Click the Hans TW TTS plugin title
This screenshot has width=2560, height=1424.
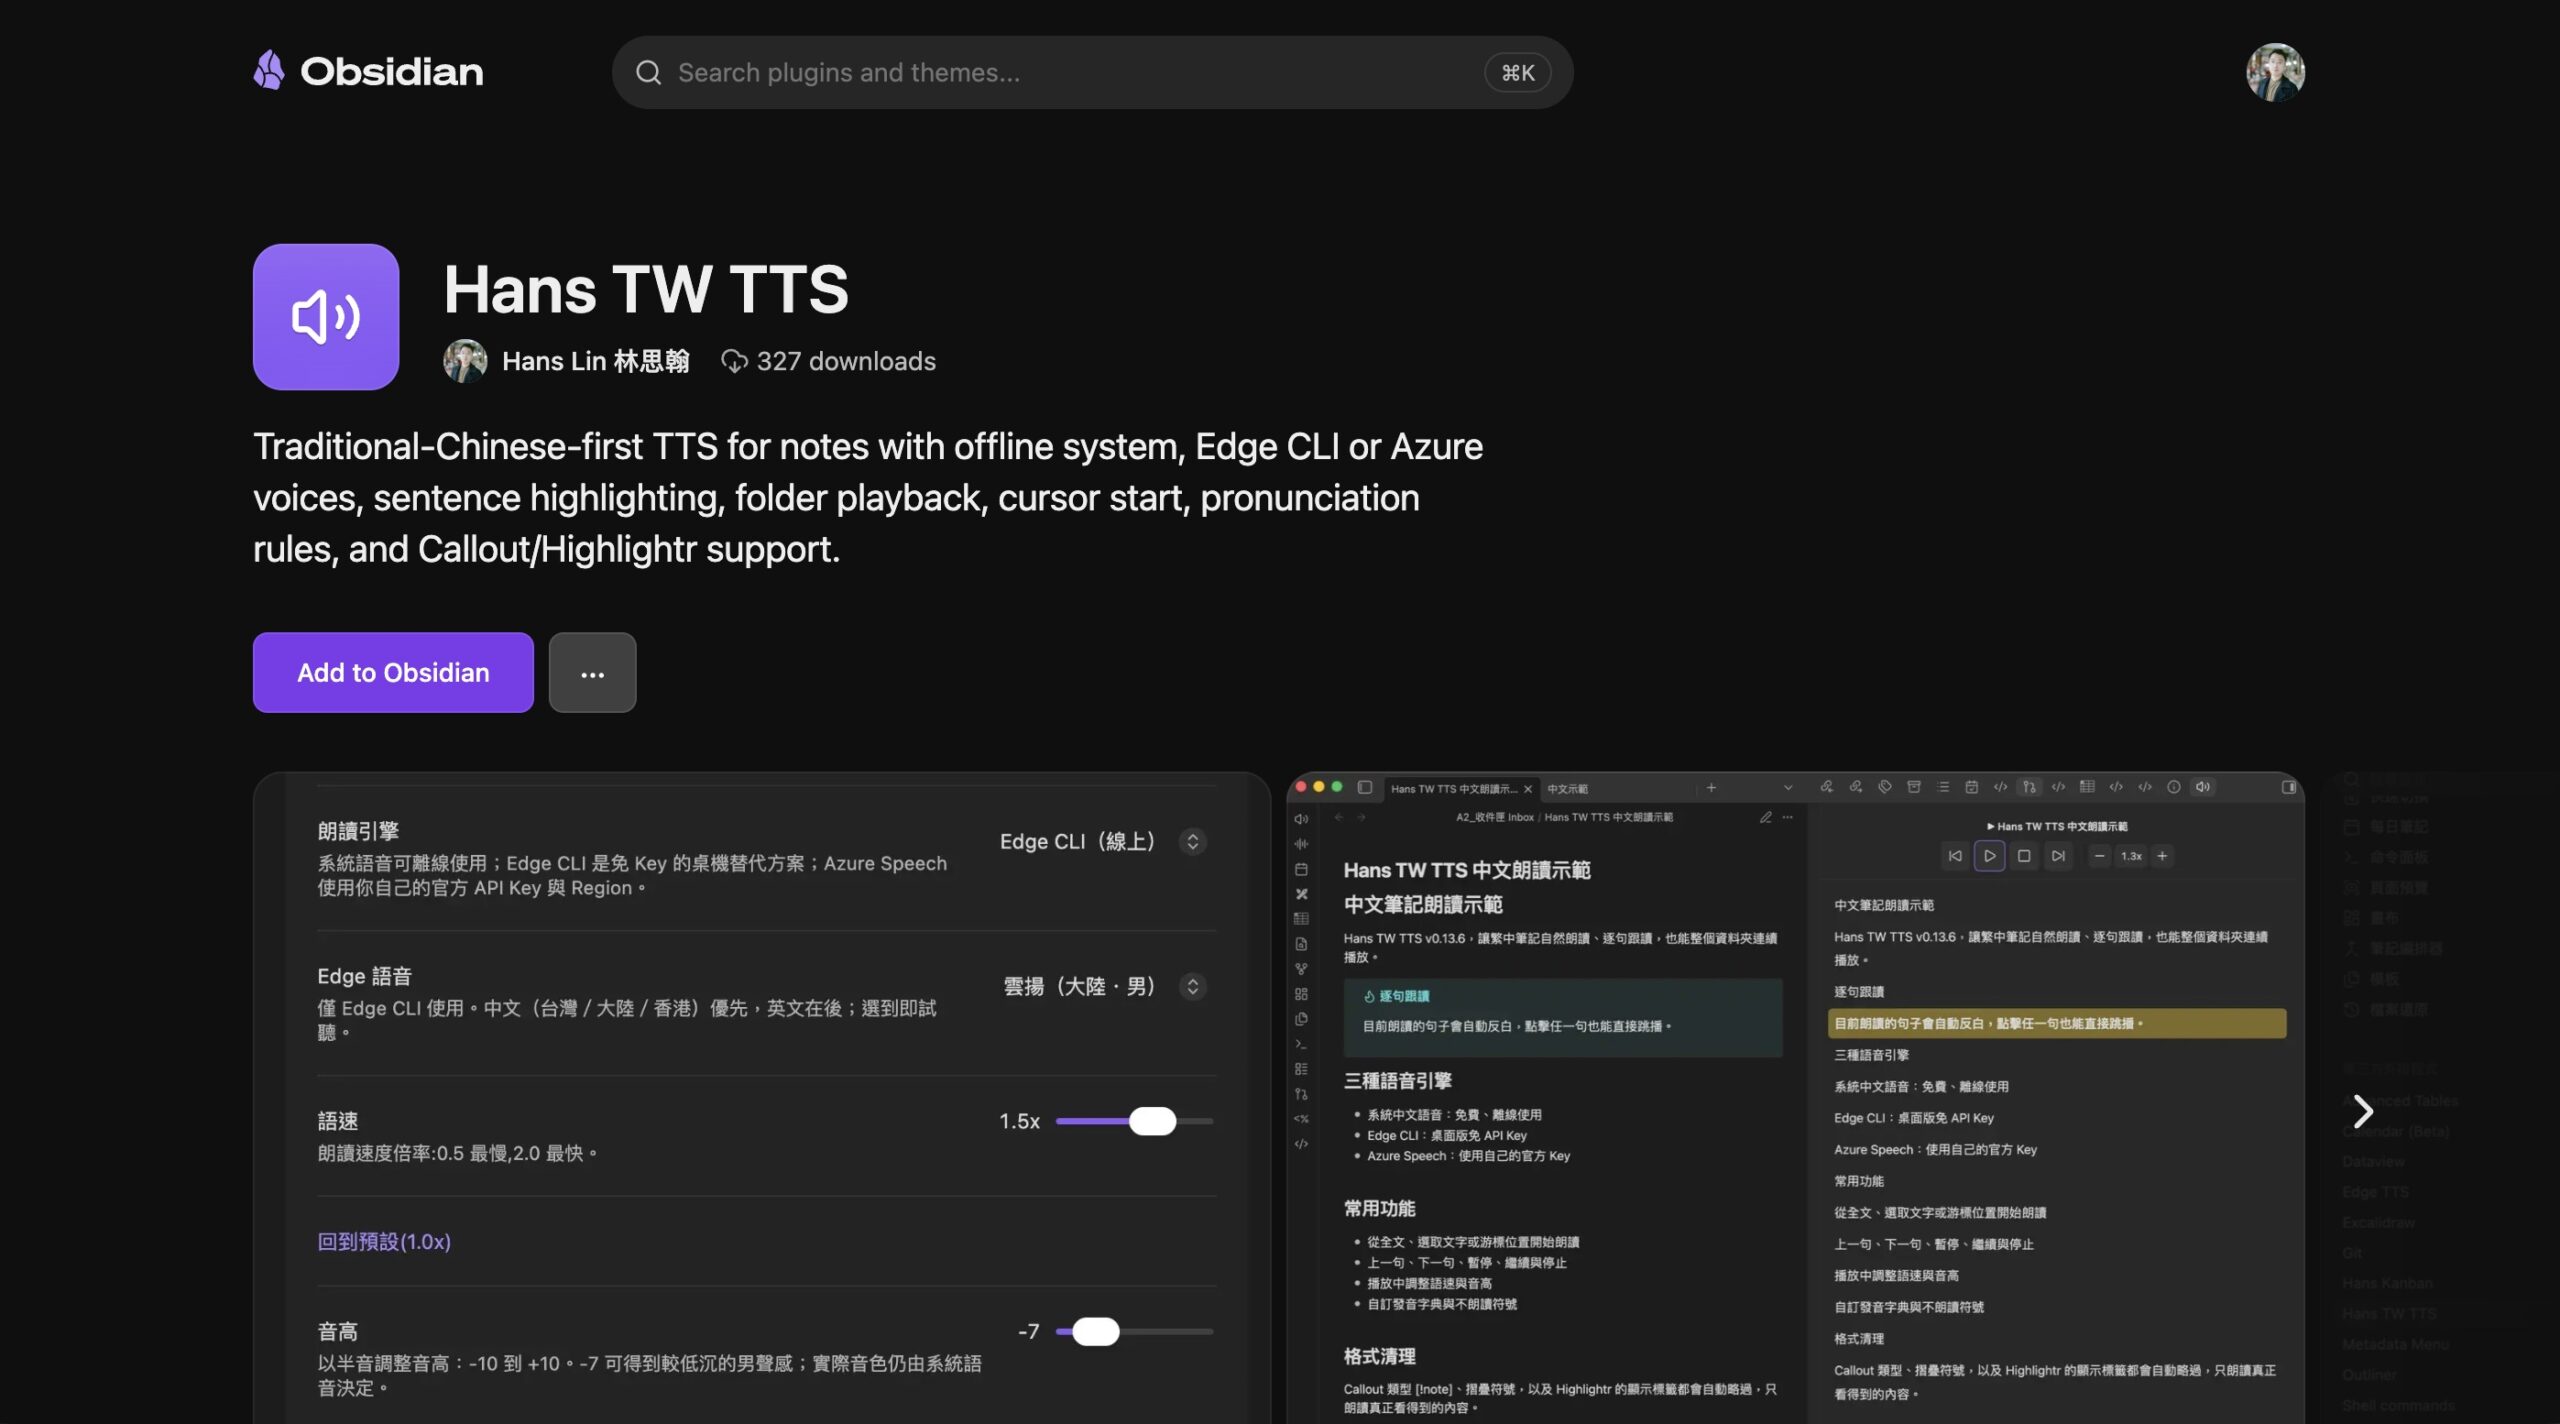[x=646, y=289]
